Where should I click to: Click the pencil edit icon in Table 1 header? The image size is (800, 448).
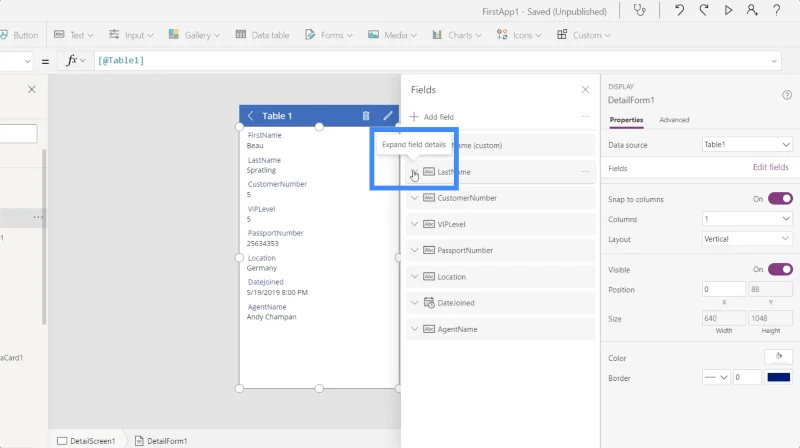(x=388, y=116)
